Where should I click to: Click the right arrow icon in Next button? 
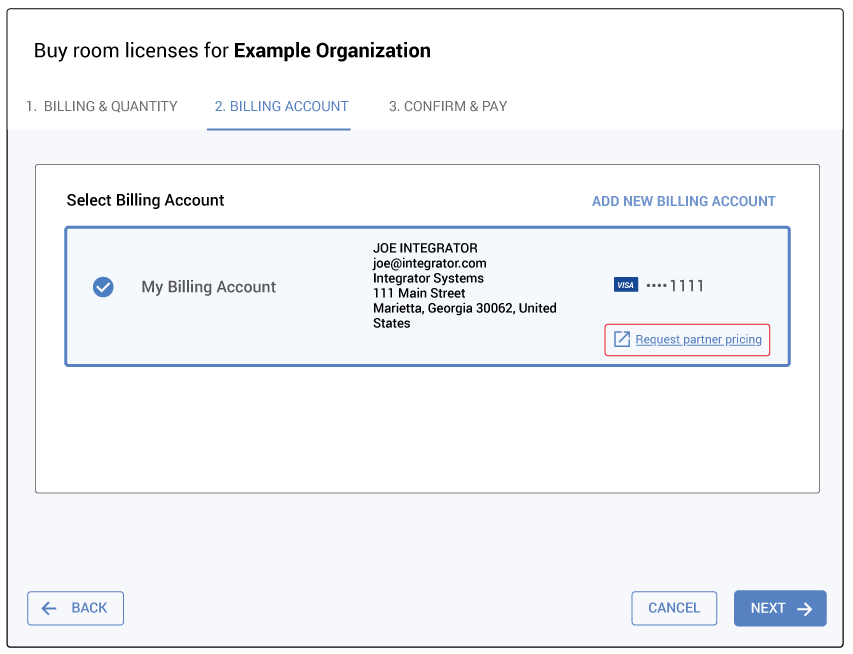coord(805,608)
